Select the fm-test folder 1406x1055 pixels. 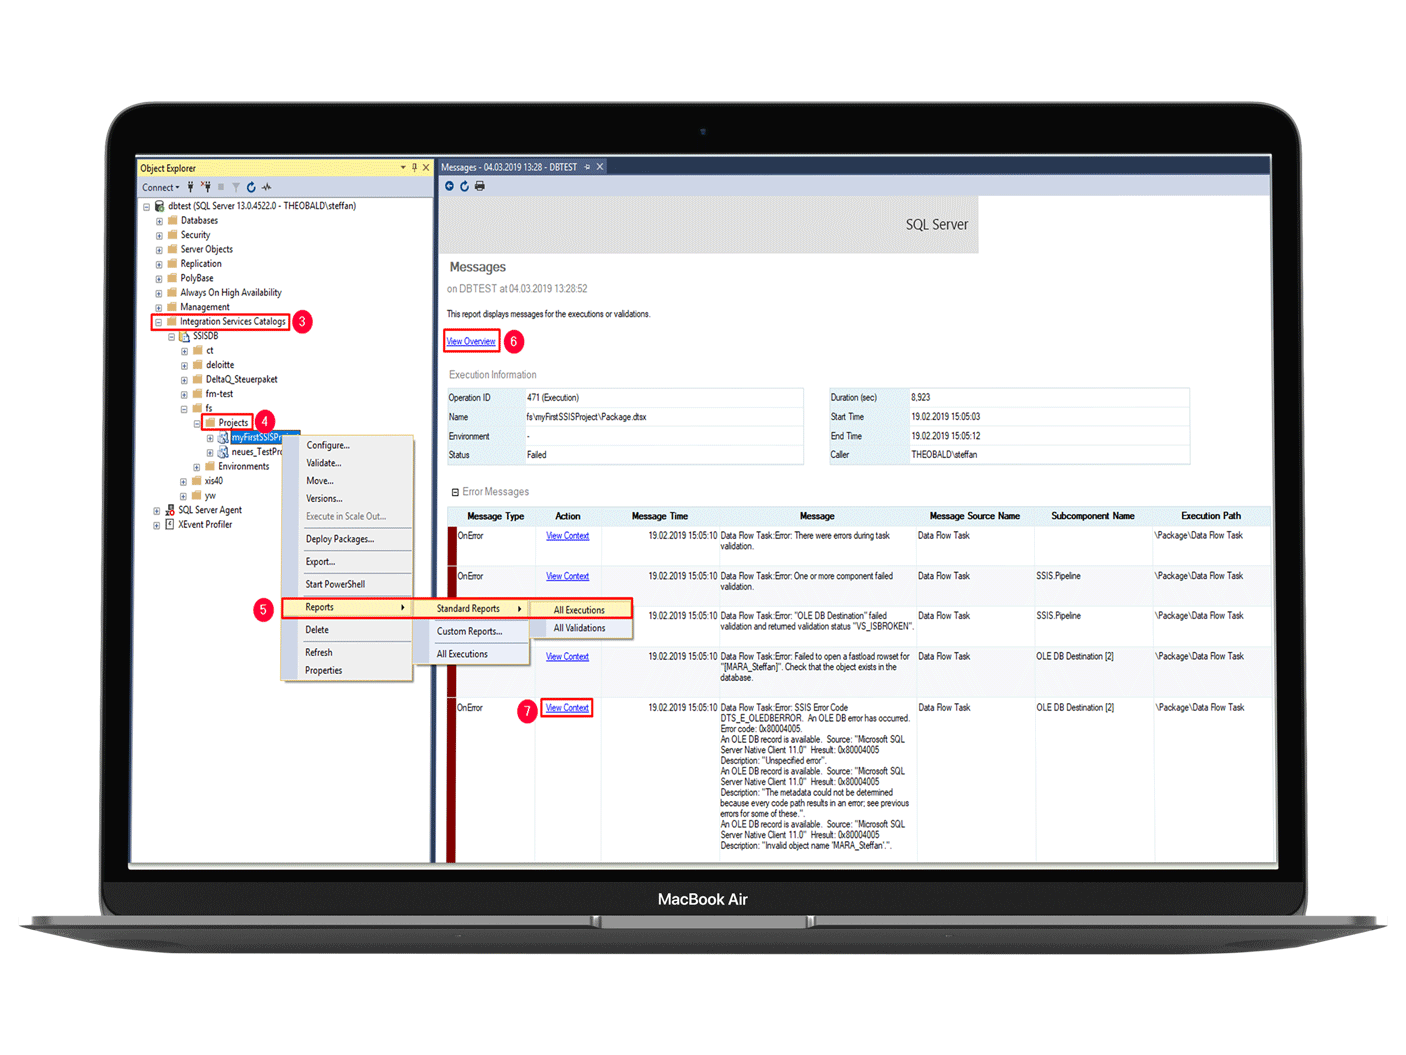tap(220, 394)
